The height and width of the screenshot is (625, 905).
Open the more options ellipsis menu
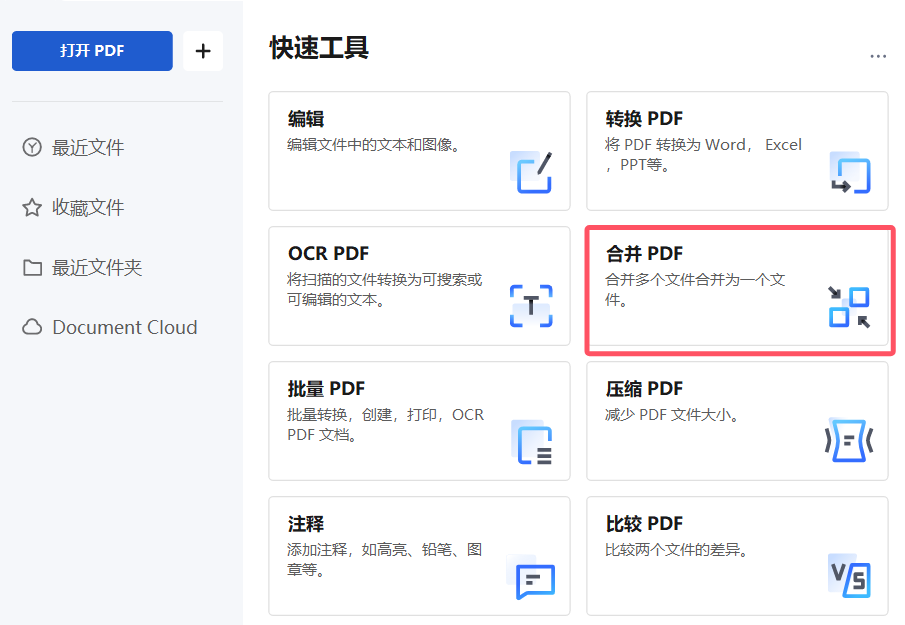(x=878, y=56)
